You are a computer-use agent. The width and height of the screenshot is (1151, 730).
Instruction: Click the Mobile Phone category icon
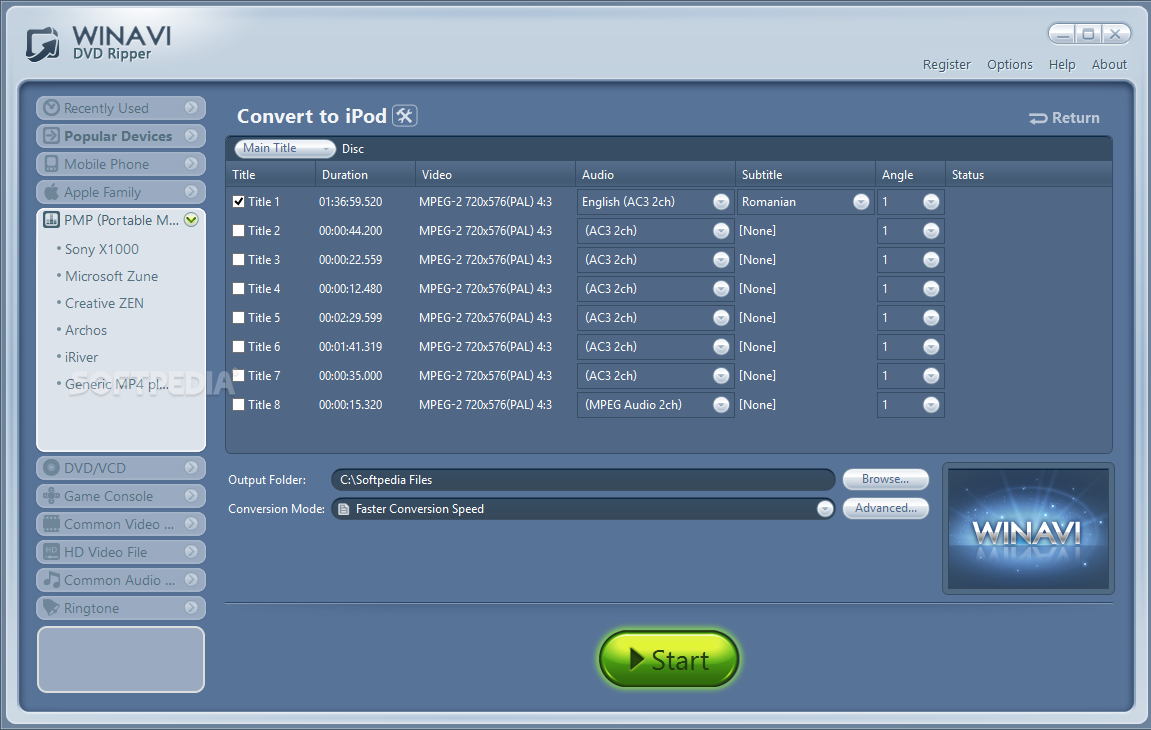pos(51,164)
